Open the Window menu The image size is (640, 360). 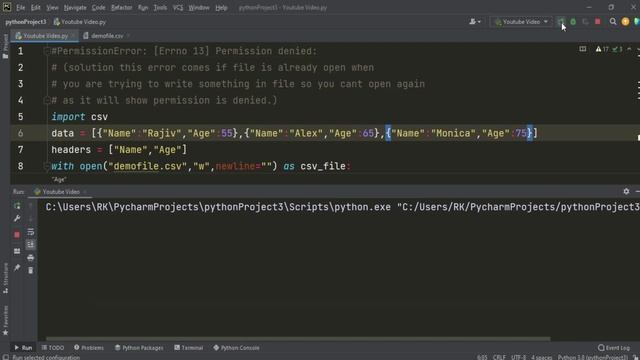(x=199, y=7)
